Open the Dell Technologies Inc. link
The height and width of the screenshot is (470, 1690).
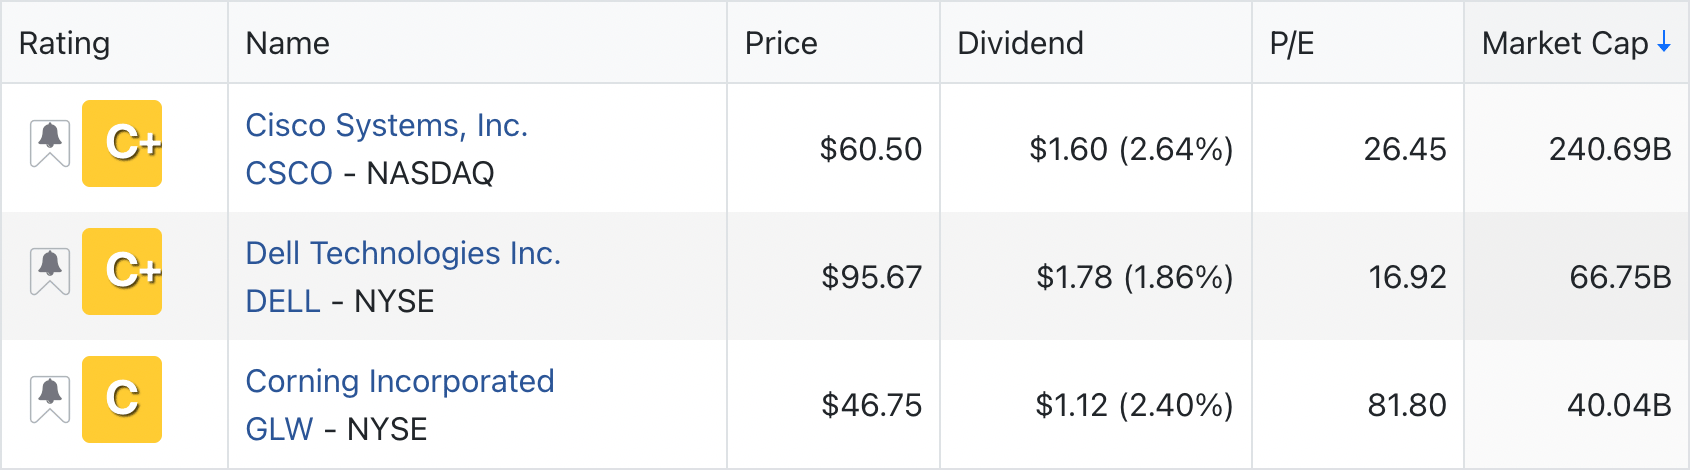click(x=403, y=253)
